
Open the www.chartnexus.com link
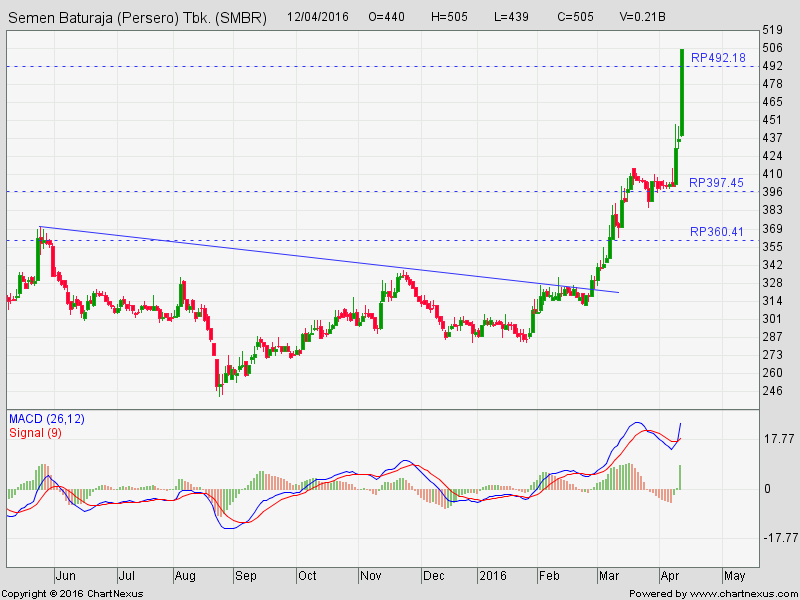pyautogui.click(x=744, y=594)
